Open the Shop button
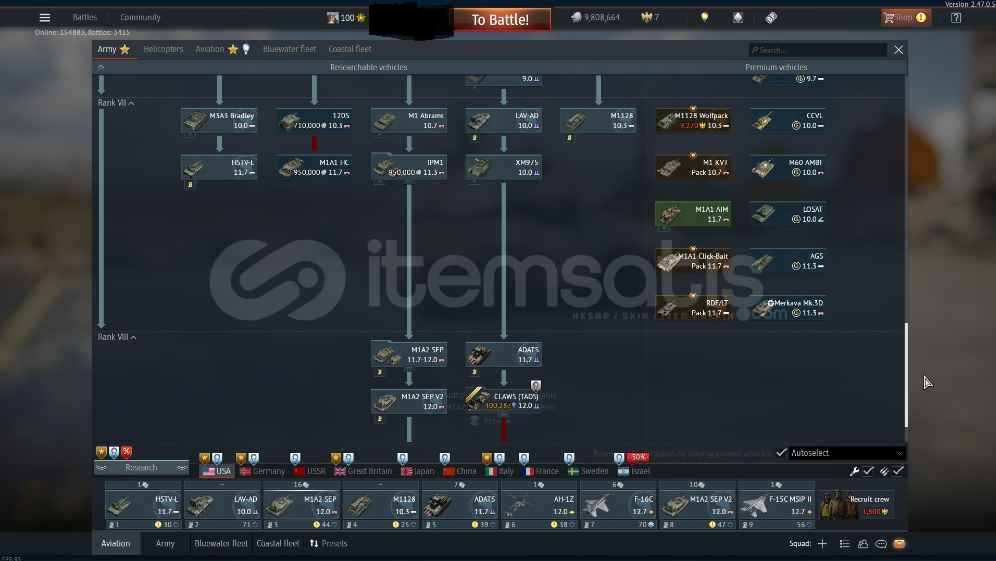 (905, 18)
